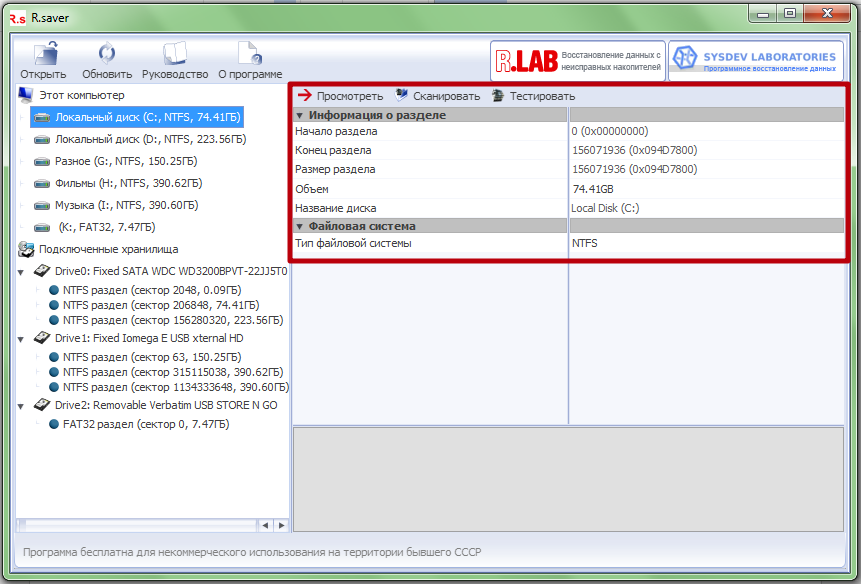Collapse the Drive0 WDC tree node

[x=21, y=272]
